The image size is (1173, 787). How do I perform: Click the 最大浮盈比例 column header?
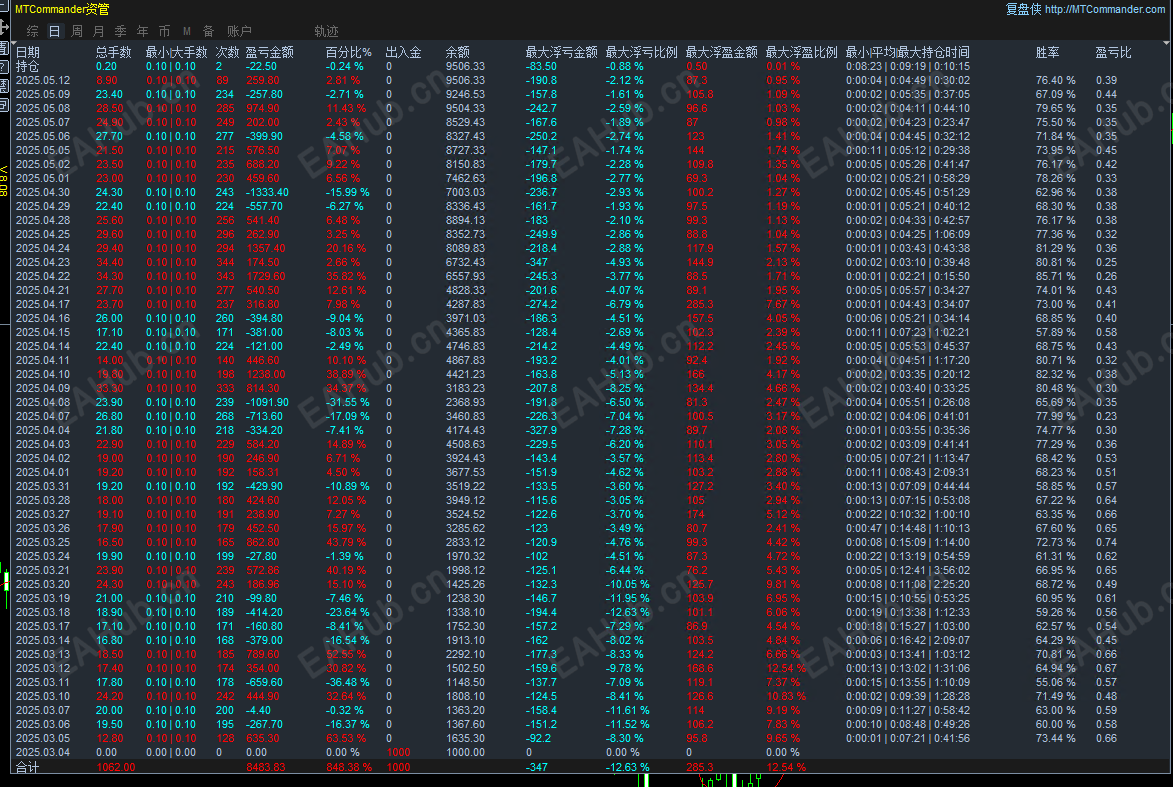click(x=801, y=52)
